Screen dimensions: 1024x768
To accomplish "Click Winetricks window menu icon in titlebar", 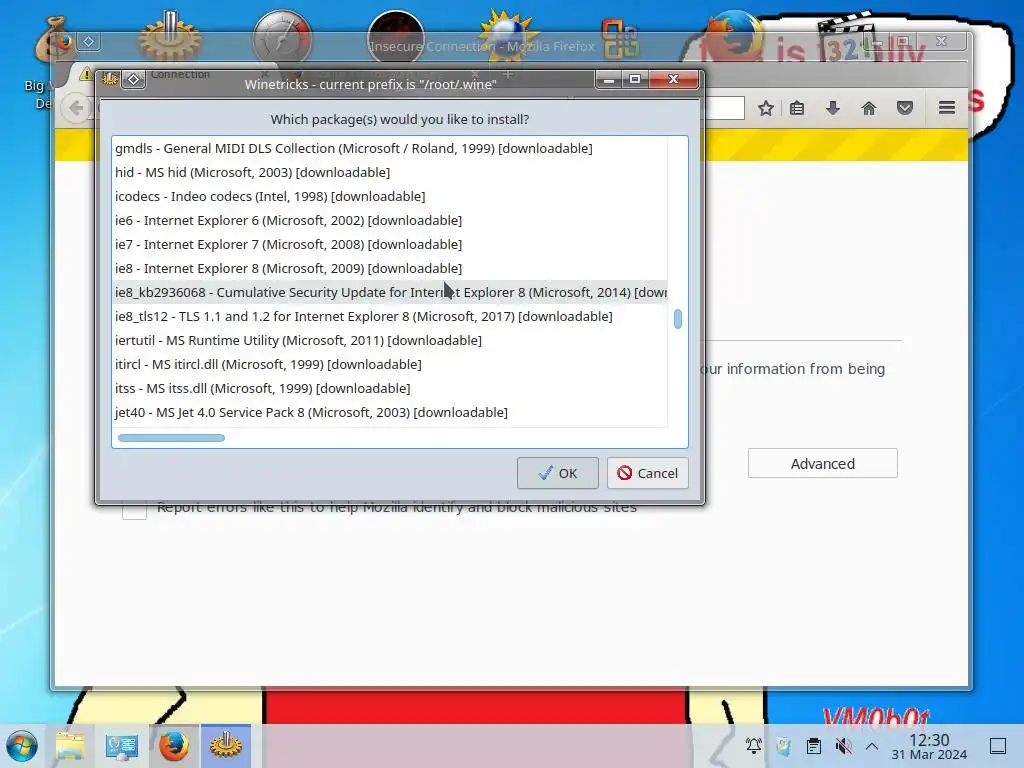I will click(110, 80).
